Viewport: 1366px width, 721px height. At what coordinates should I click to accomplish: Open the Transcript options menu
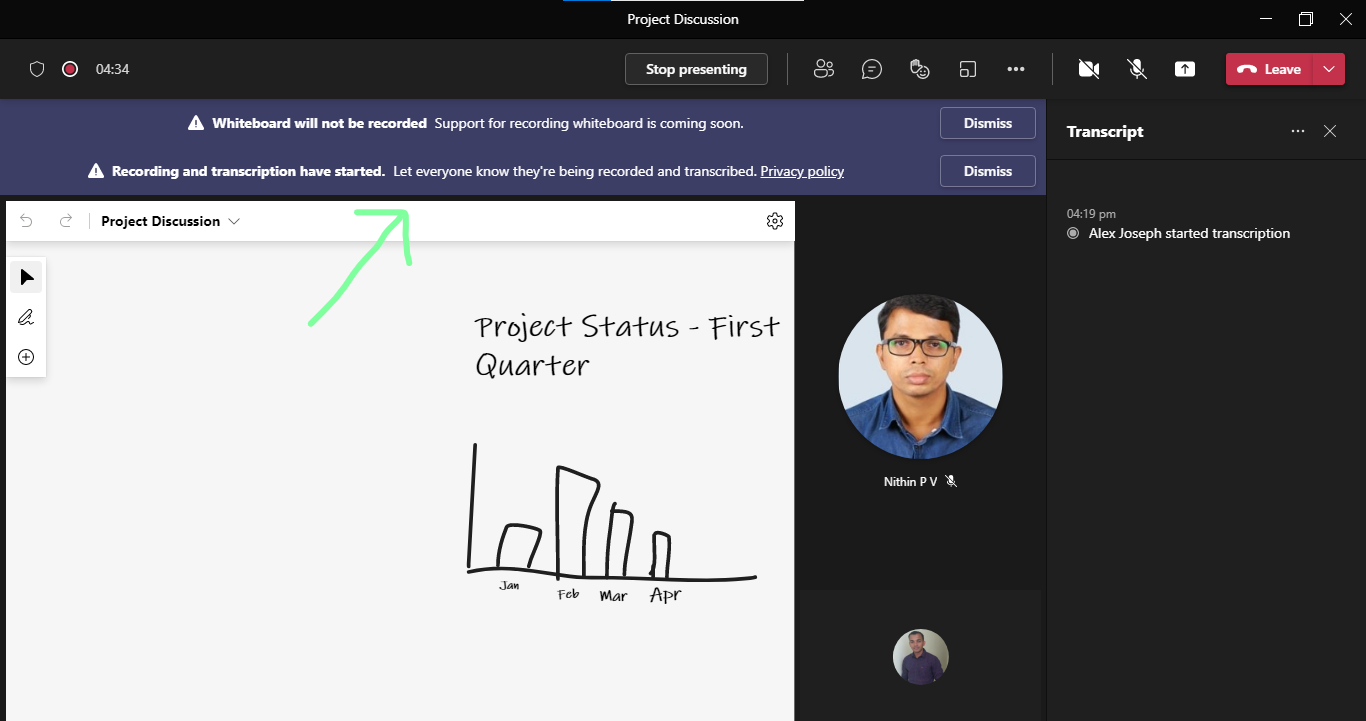(x=1297, y=131)
